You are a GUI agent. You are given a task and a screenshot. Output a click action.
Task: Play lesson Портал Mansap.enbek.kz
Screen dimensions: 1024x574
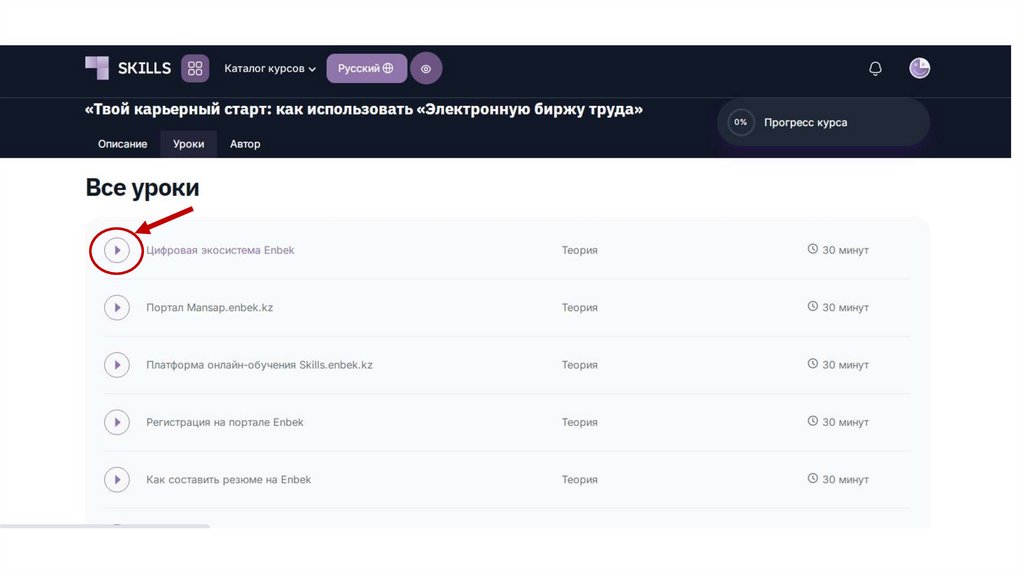(x=117, y=308)
